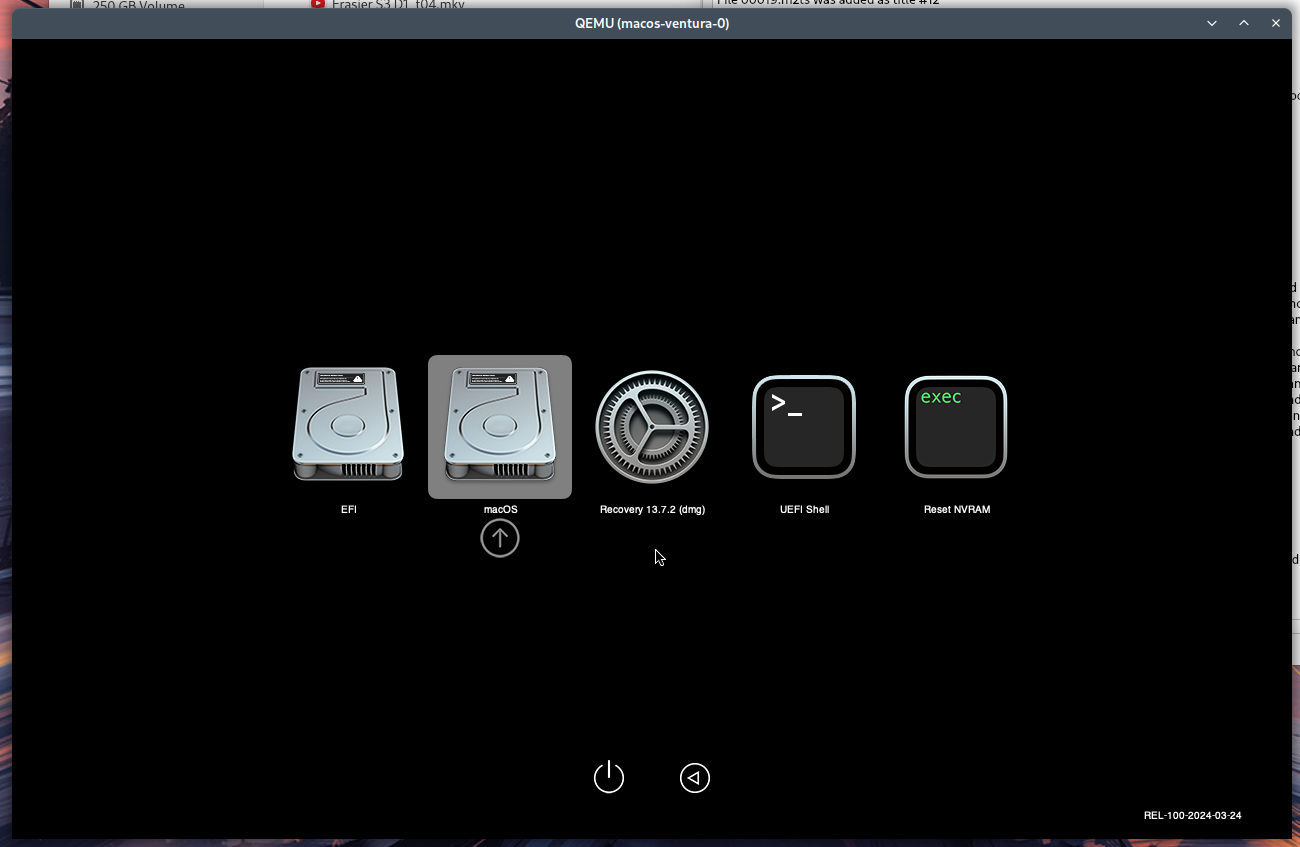Click the restart triangle icon
1300x847 pixels.
(x=695, y=778)
